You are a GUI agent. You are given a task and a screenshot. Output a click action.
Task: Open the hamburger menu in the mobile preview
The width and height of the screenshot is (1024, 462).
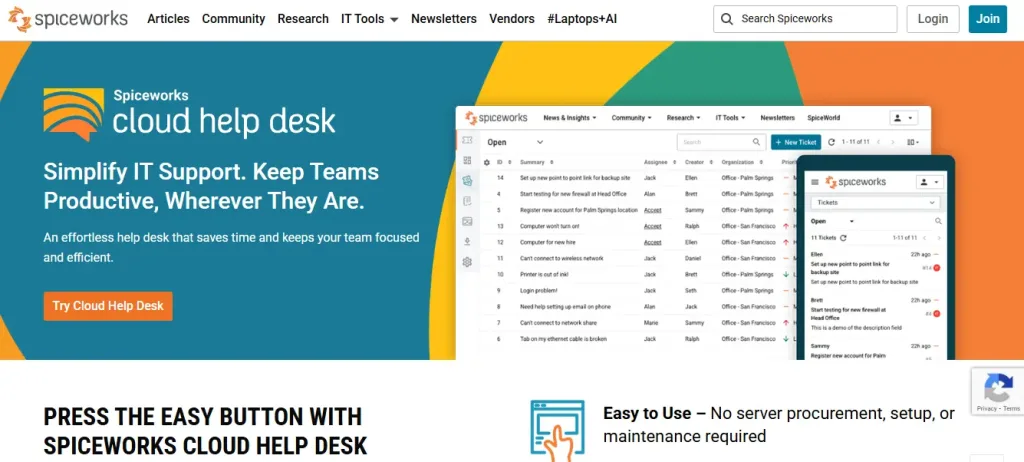[815, 182]
